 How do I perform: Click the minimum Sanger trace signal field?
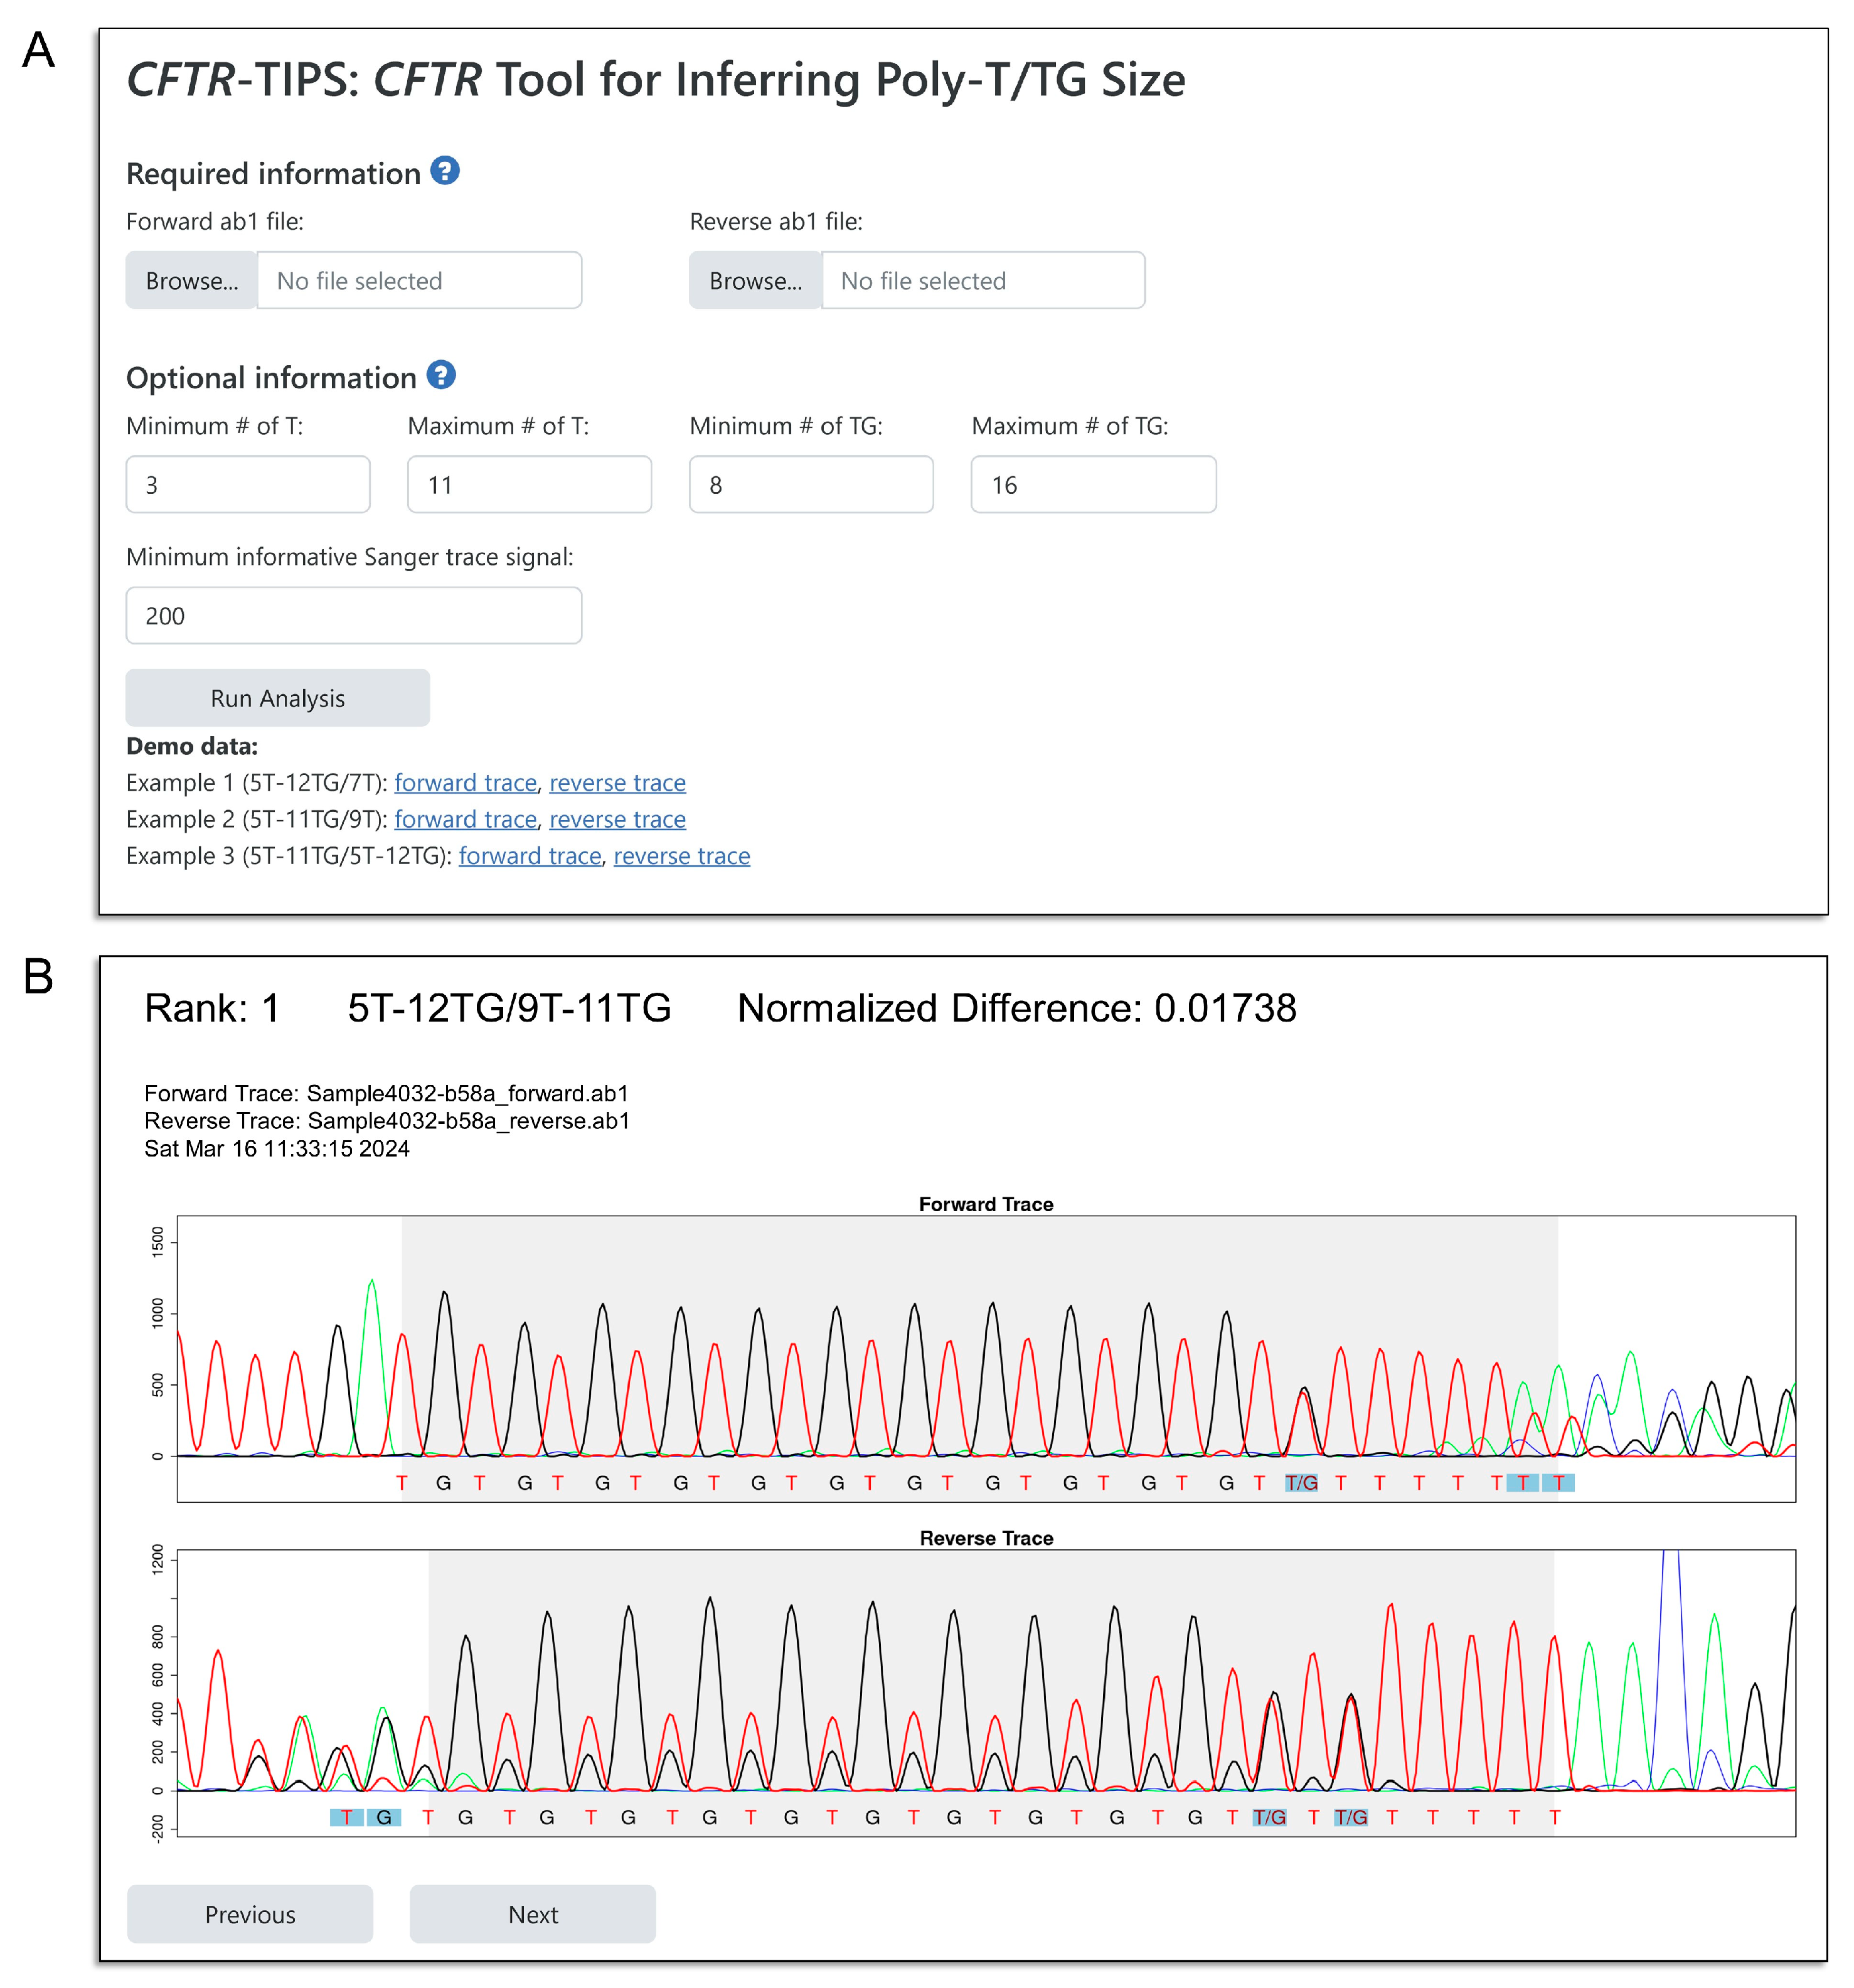click(353, 616)
